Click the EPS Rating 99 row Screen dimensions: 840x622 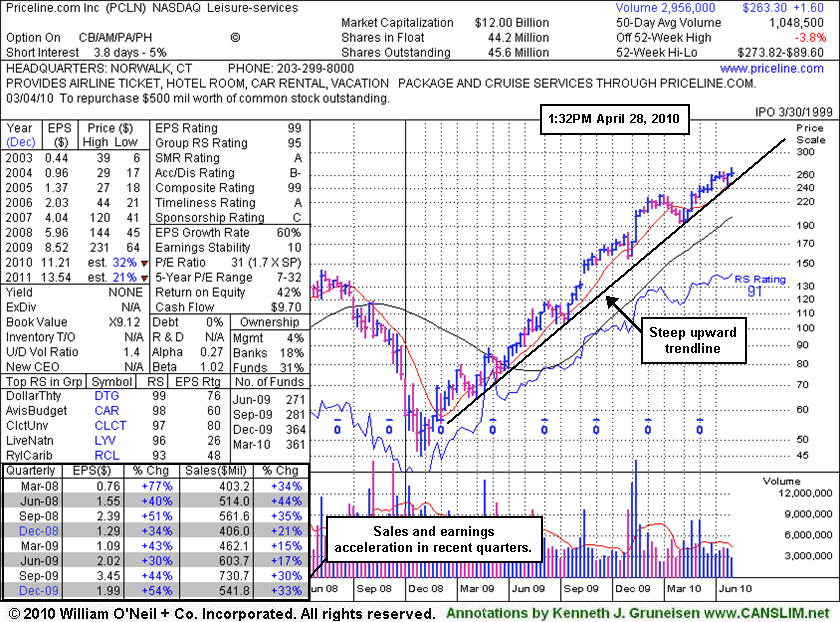point(228,128)
